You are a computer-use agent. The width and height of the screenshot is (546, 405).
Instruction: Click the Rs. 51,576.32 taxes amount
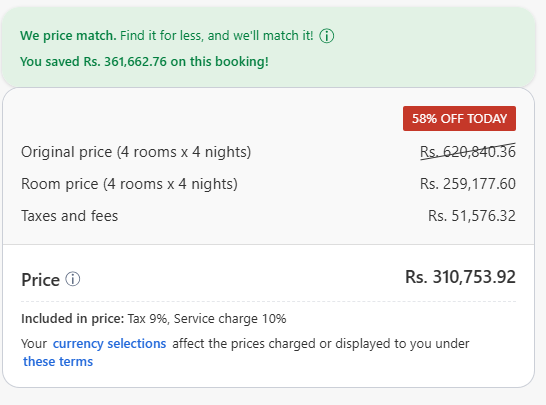[x=472, y=216]
